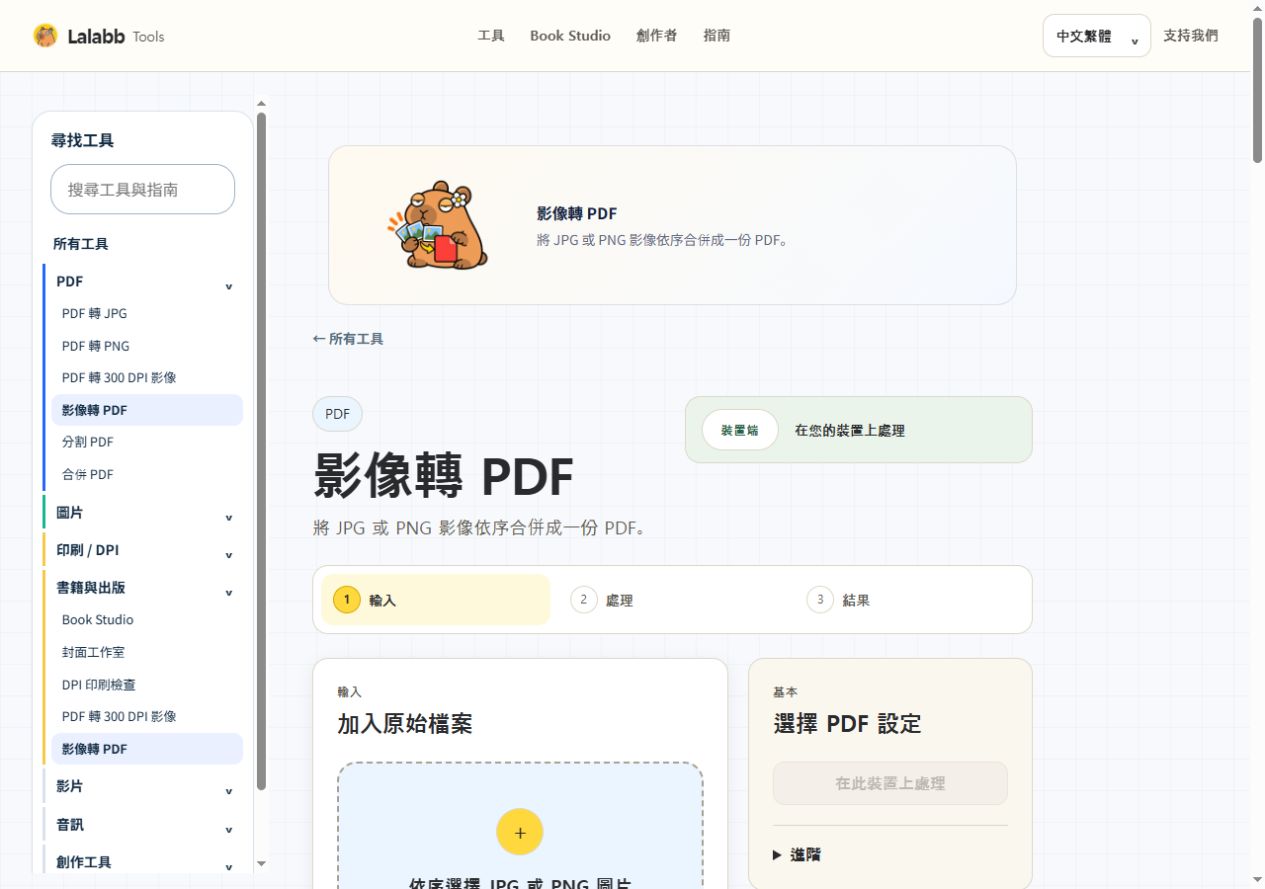
Task: Click the page vertical scrollbar thumb
Action: tap(1257, 88)
